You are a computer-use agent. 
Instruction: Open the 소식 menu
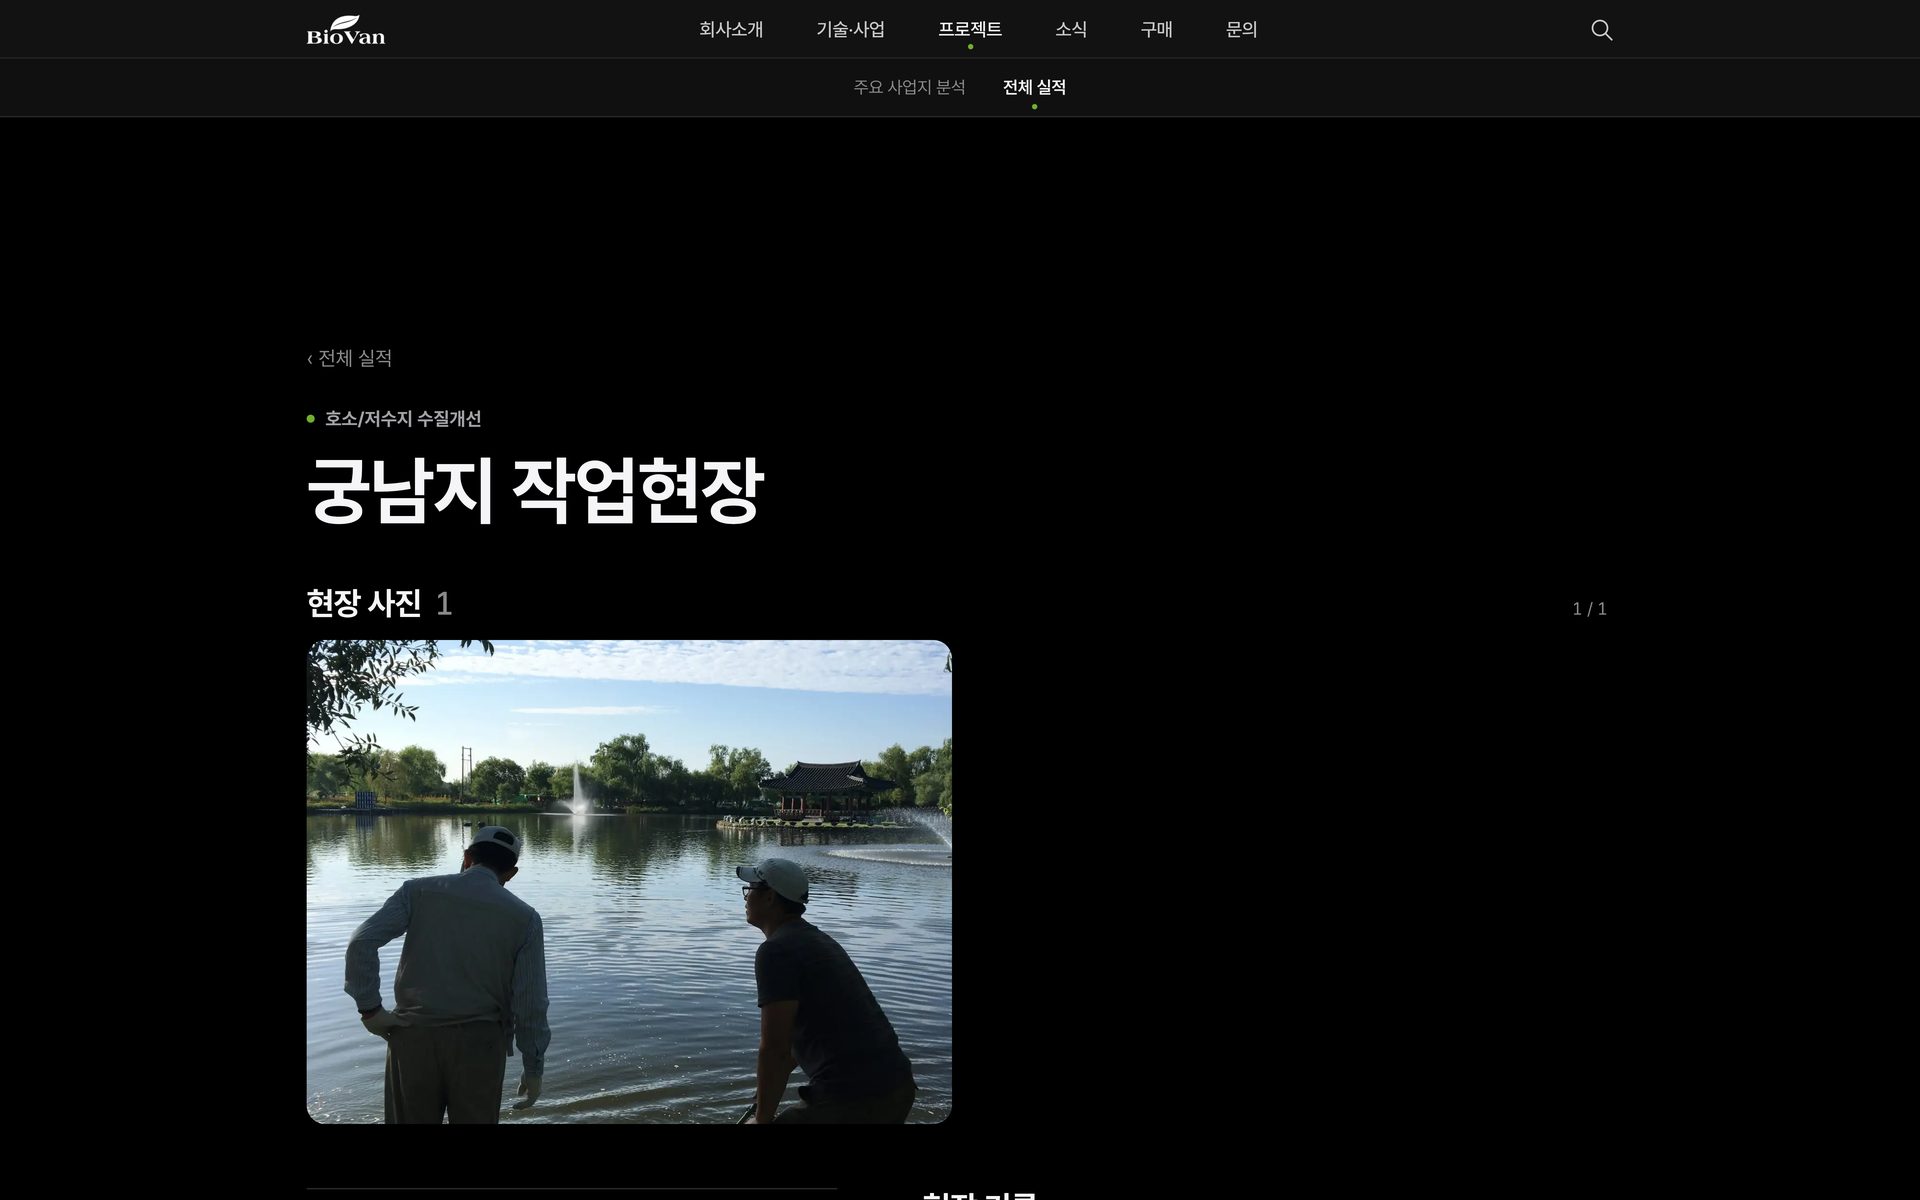1071,30
